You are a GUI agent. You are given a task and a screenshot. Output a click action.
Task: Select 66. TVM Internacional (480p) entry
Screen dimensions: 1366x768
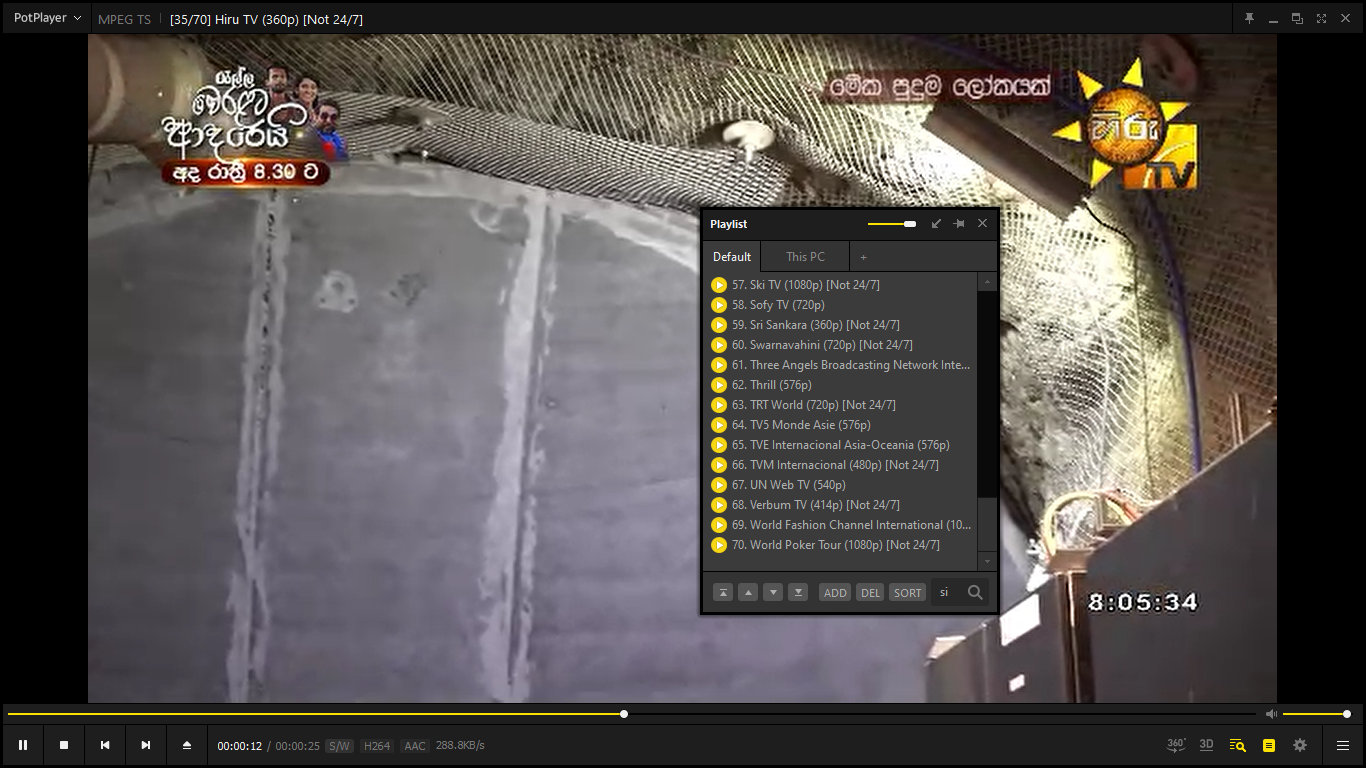[840, 465]
